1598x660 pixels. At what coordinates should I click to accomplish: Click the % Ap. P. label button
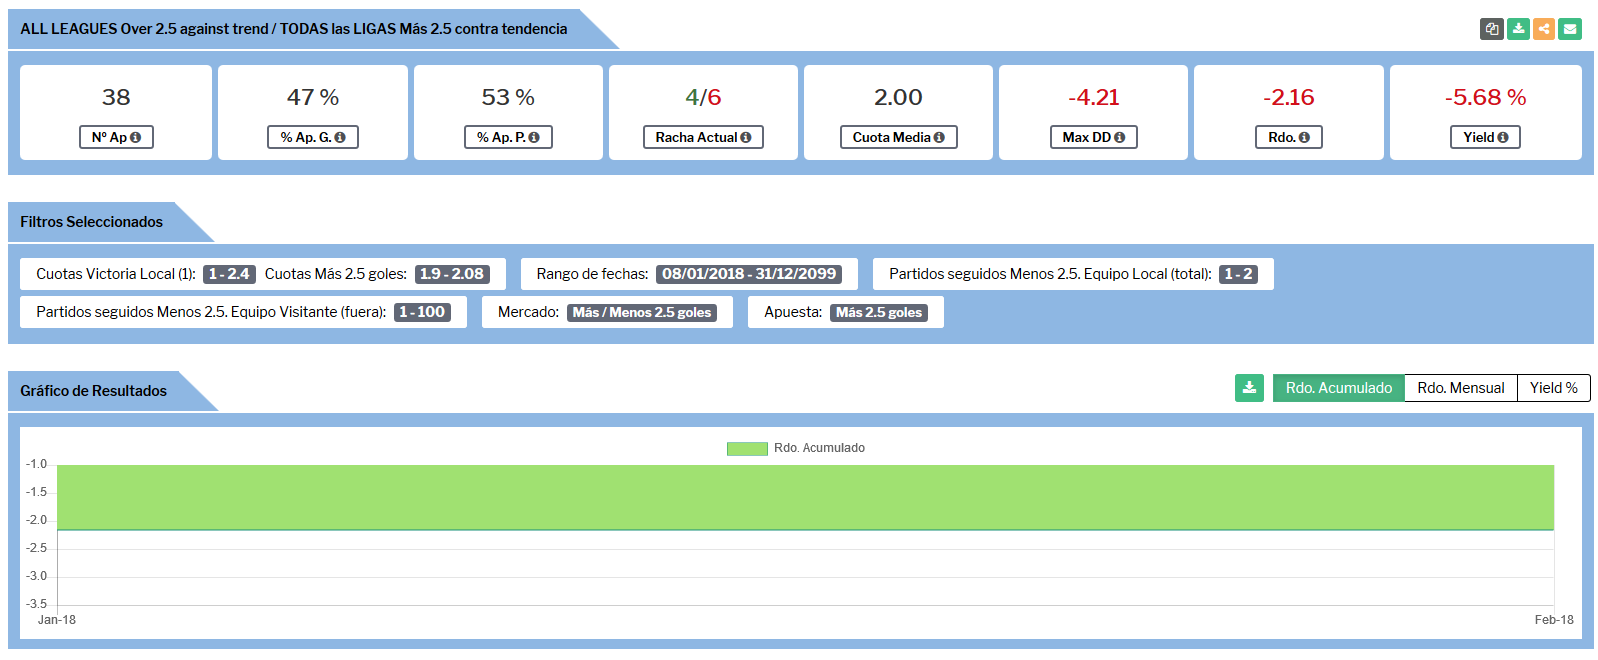pyautogui.click(x=508, y=137)
